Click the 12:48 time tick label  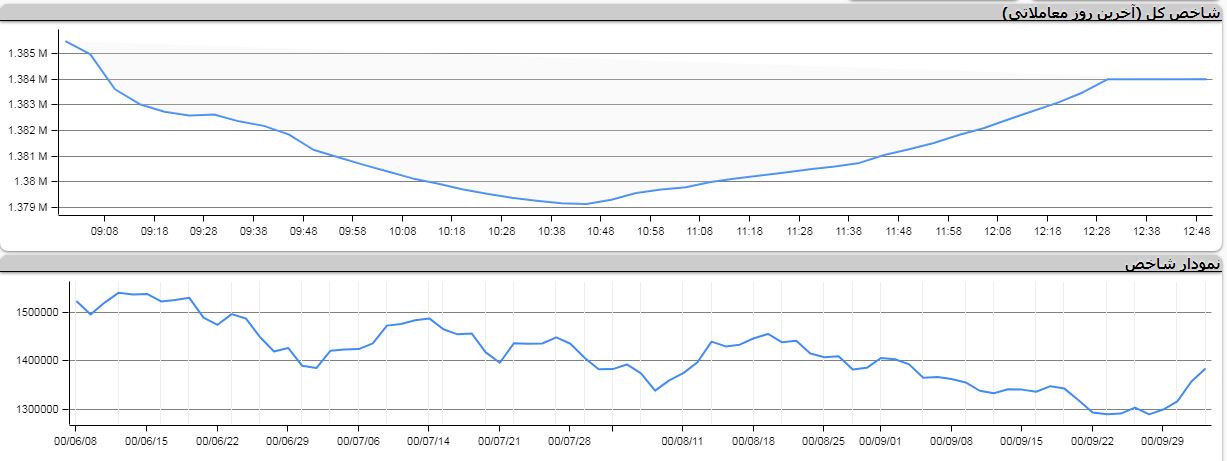pyautogui.click(x=1196, y=231)
